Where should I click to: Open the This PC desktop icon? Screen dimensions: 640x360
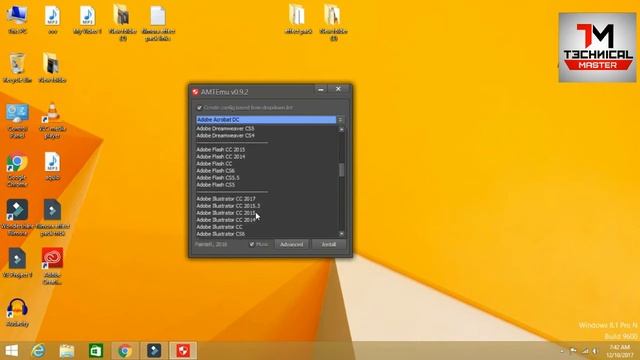click(17, 19)
